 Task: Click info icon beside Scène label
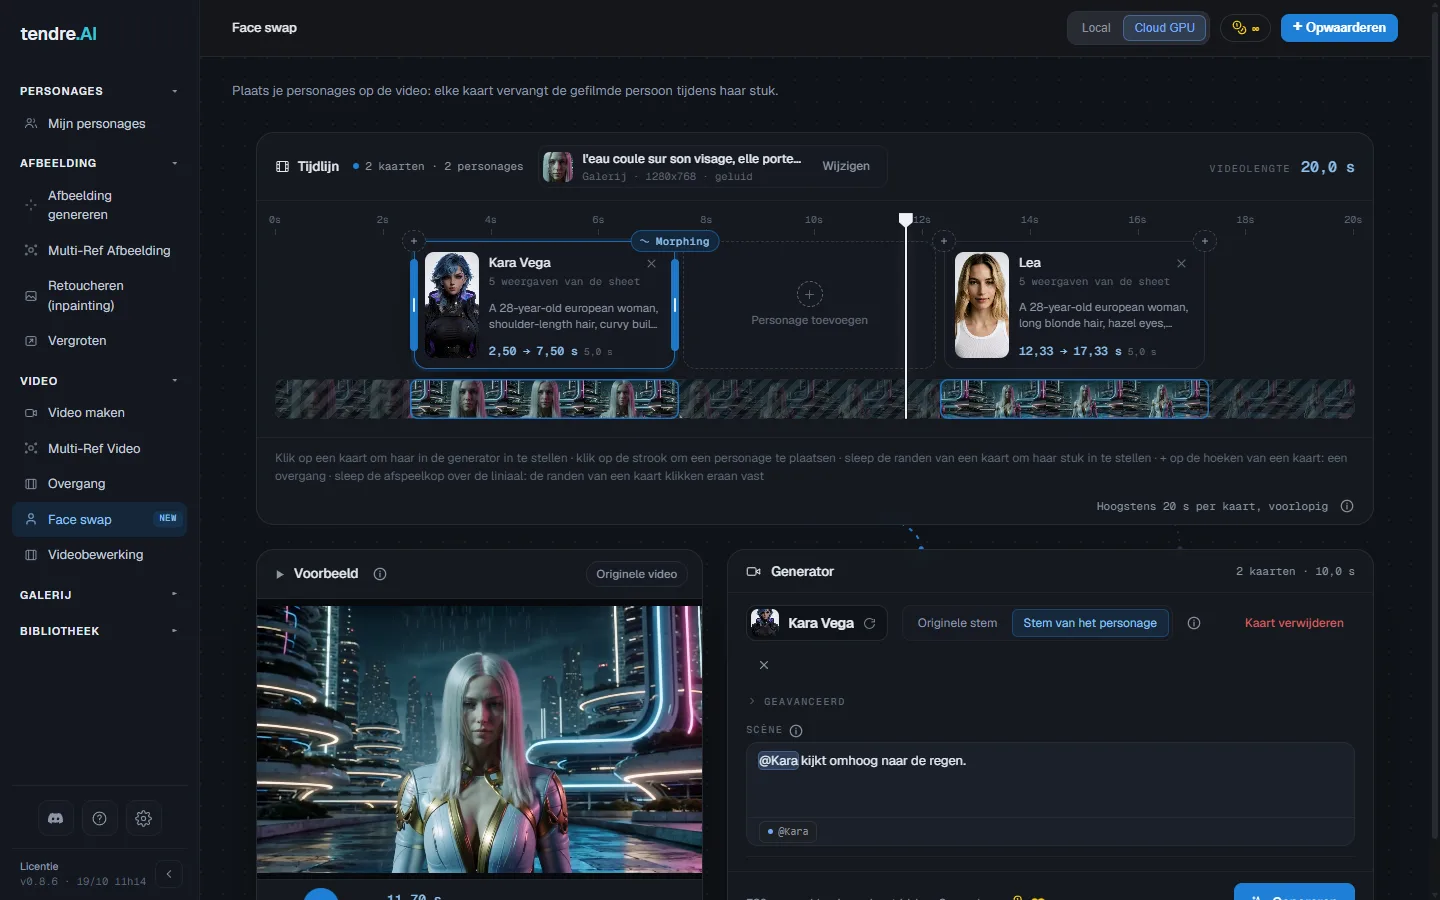pos(796,731)
